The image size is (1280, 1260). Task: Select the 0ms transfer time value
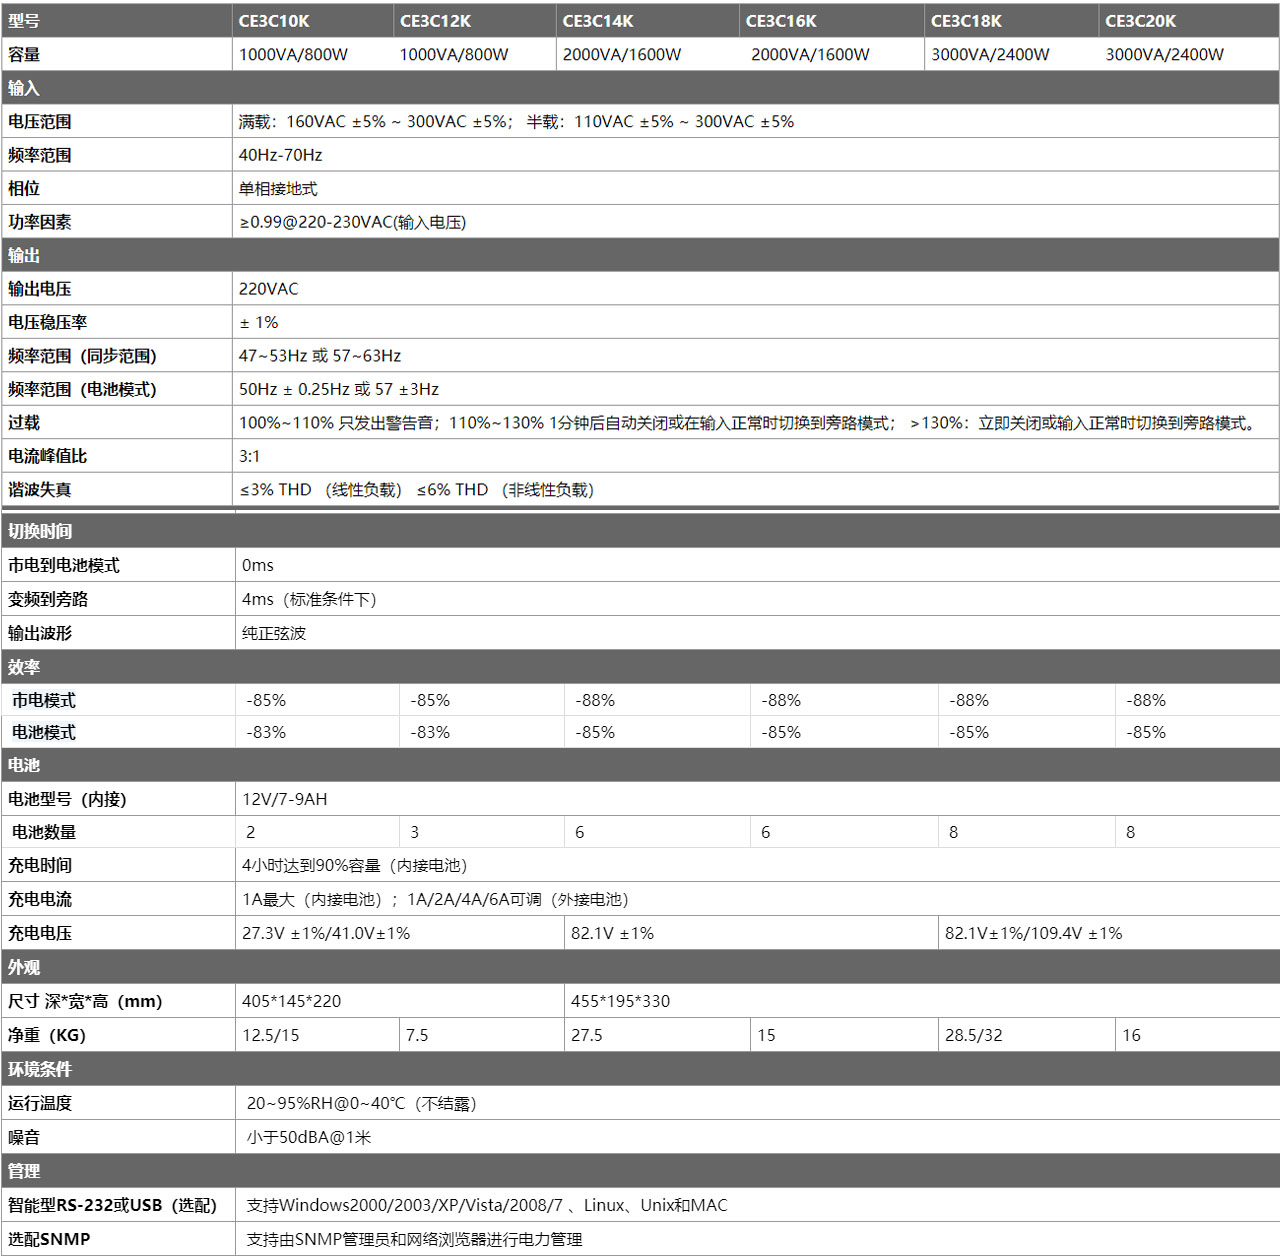258,566
